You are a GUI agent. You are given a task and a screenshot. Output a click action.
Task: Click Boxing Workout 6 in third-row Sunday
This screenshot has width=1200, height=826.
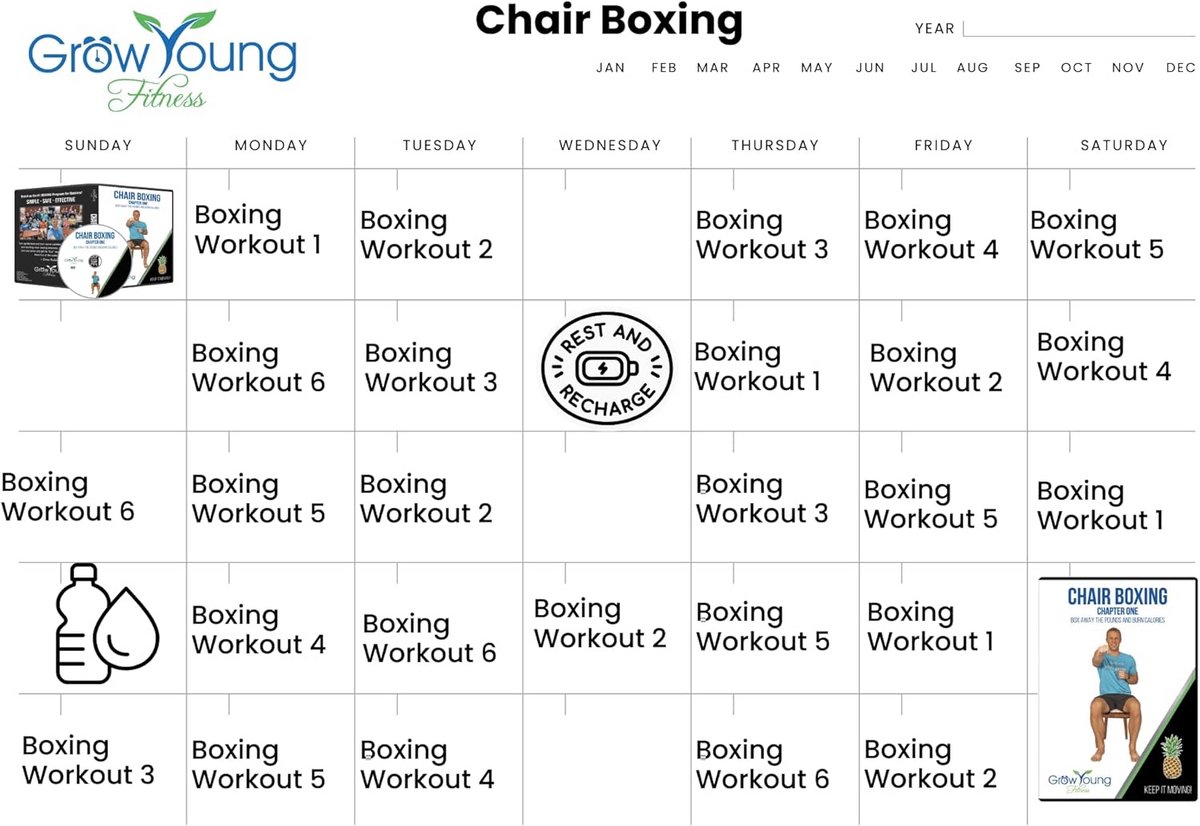67,497
